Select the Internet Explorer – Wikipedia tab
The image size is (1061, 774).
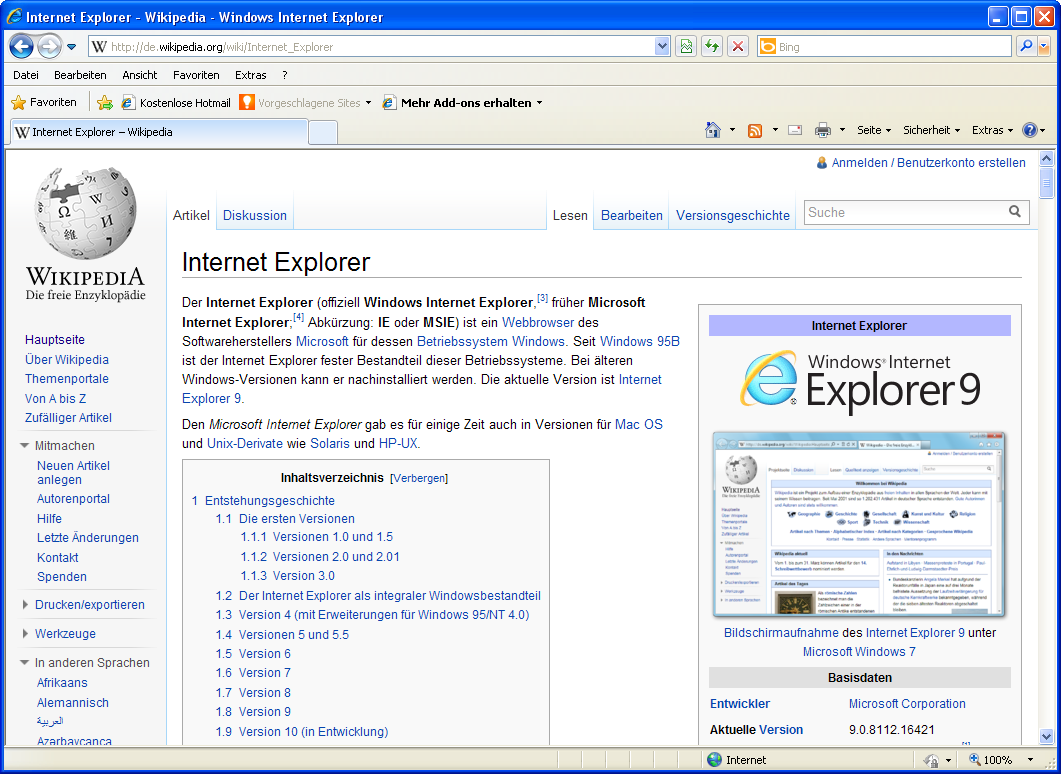tap(160, 132)
